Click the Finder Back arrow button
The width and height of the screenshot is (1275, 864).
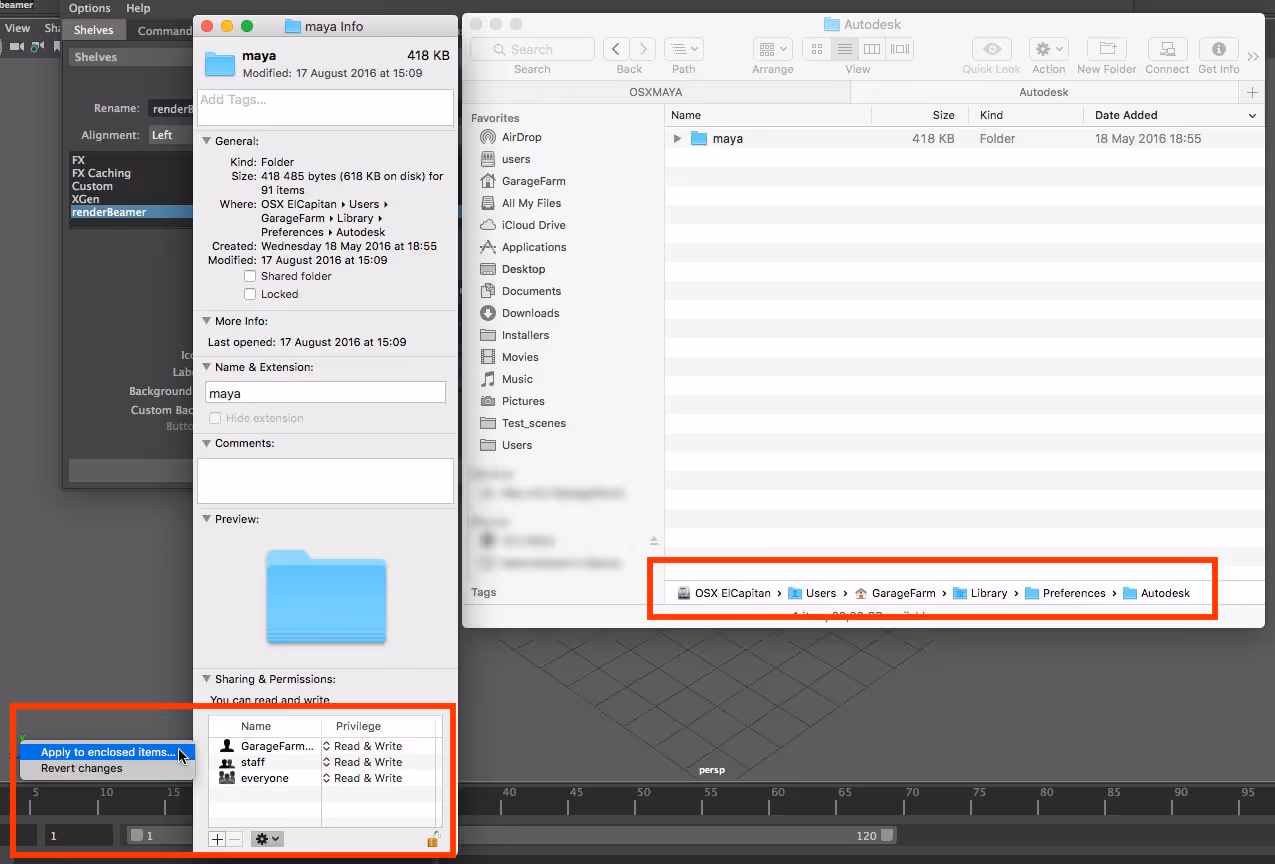617,48
